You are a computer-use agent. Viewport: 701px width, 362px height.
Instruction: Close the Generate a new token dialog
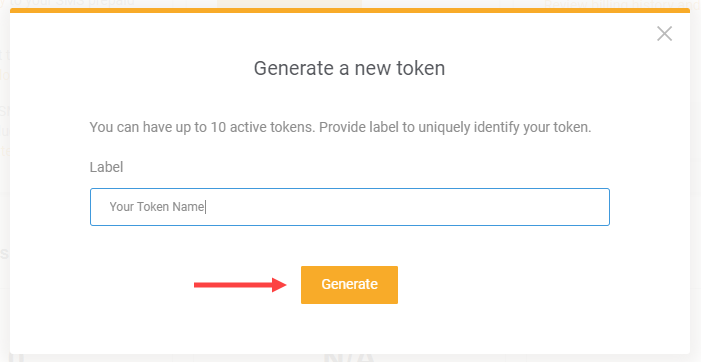click(664, 34)
